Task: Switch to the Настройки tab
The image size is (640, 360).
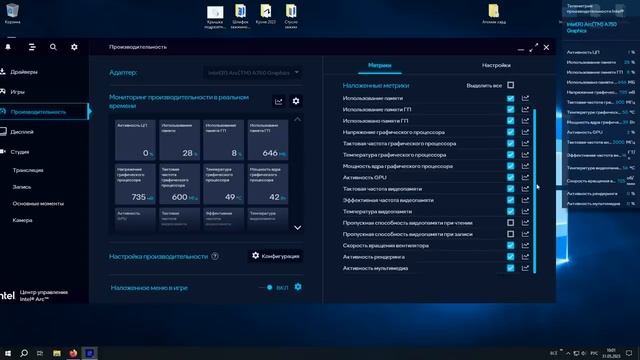Action: click(x=496, y=65)
